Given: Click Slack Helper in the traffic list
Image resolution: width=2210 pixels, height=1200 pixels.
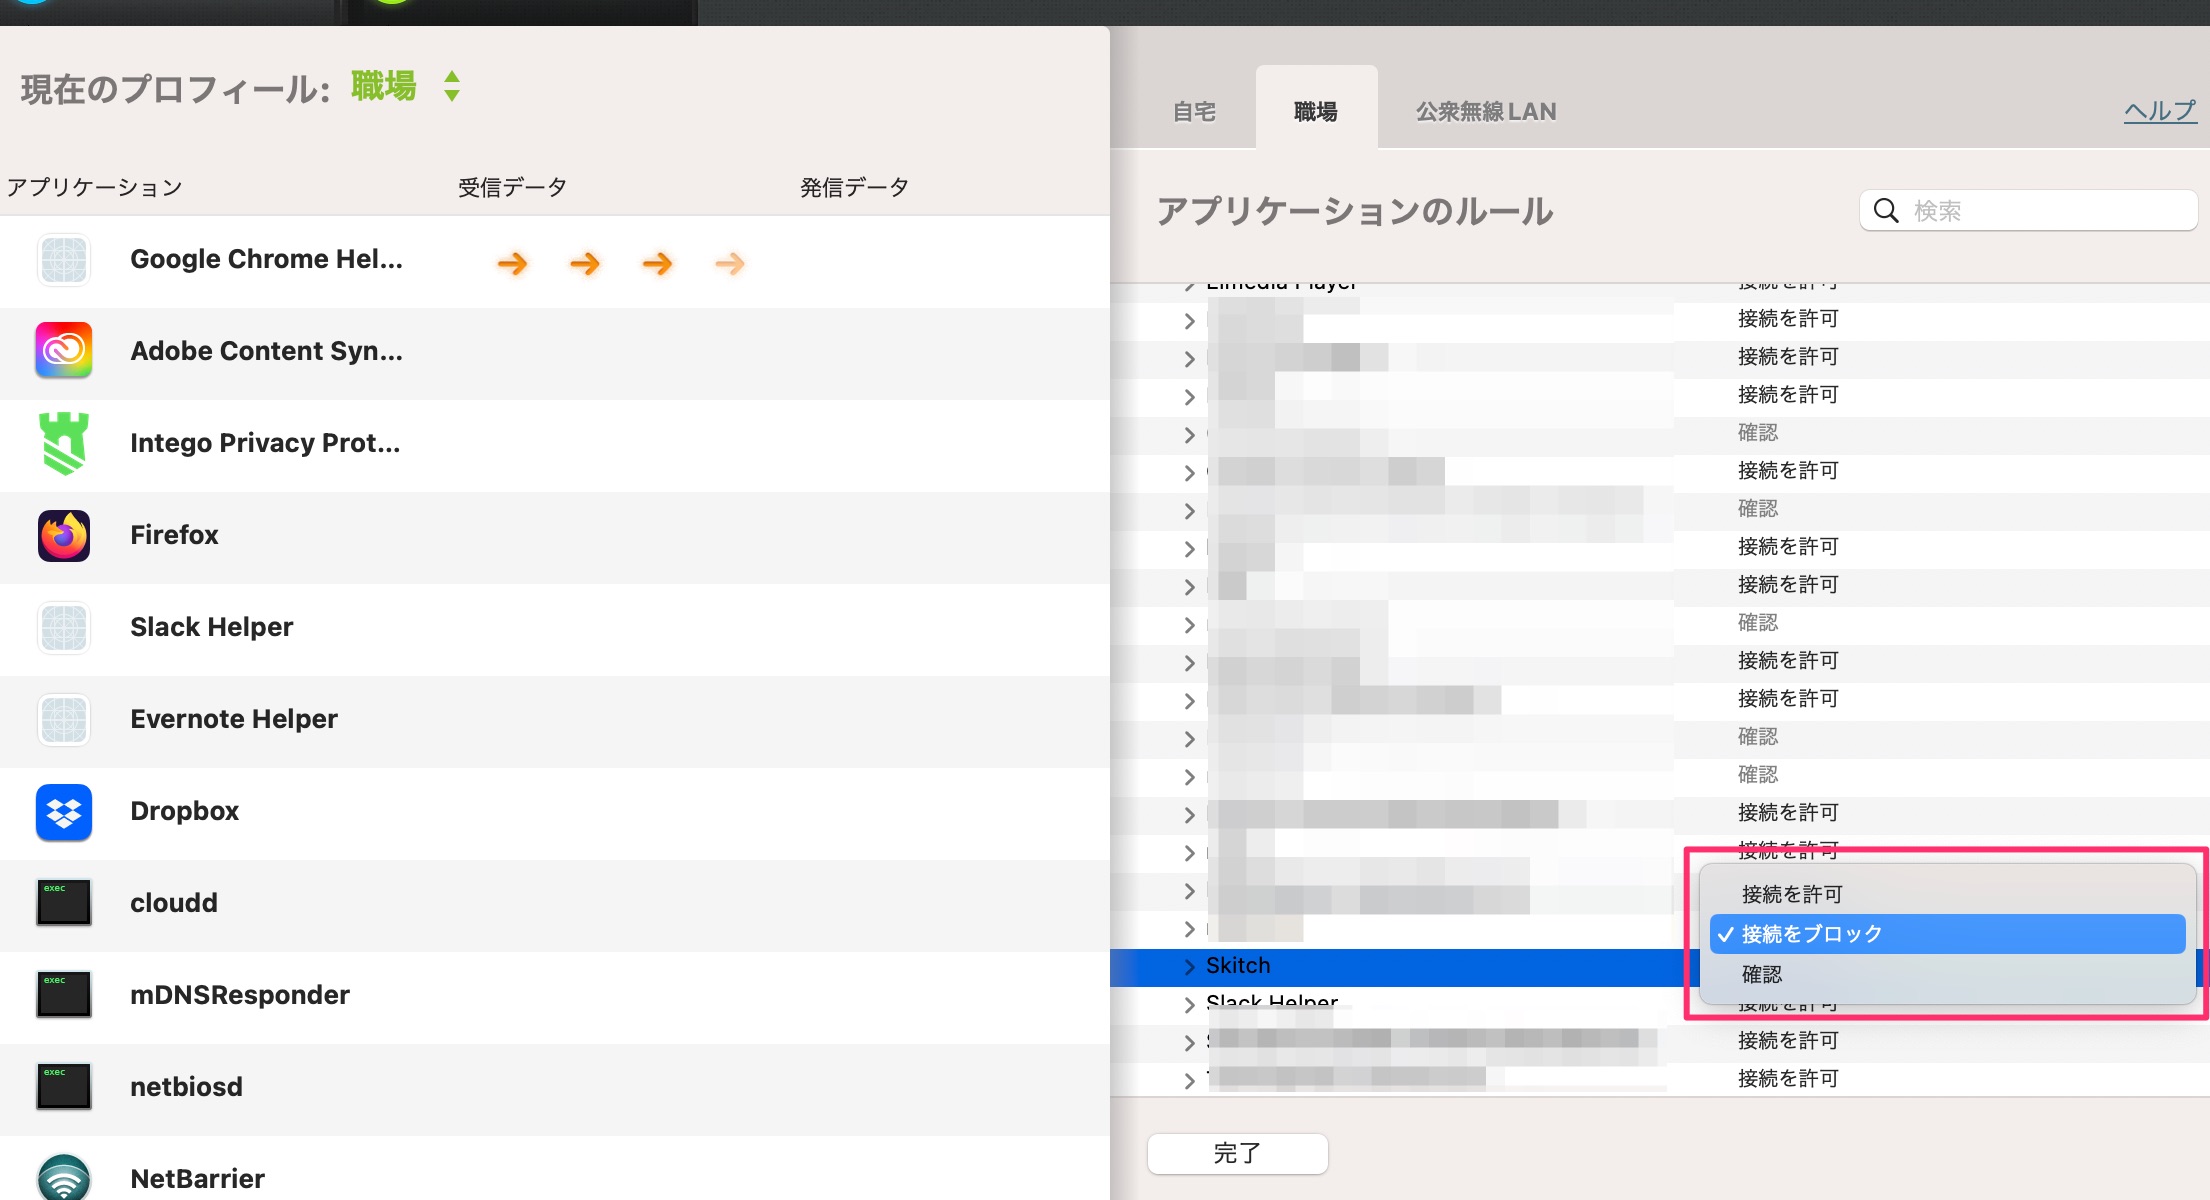Looking at the screenshot, I should [211, 627].
